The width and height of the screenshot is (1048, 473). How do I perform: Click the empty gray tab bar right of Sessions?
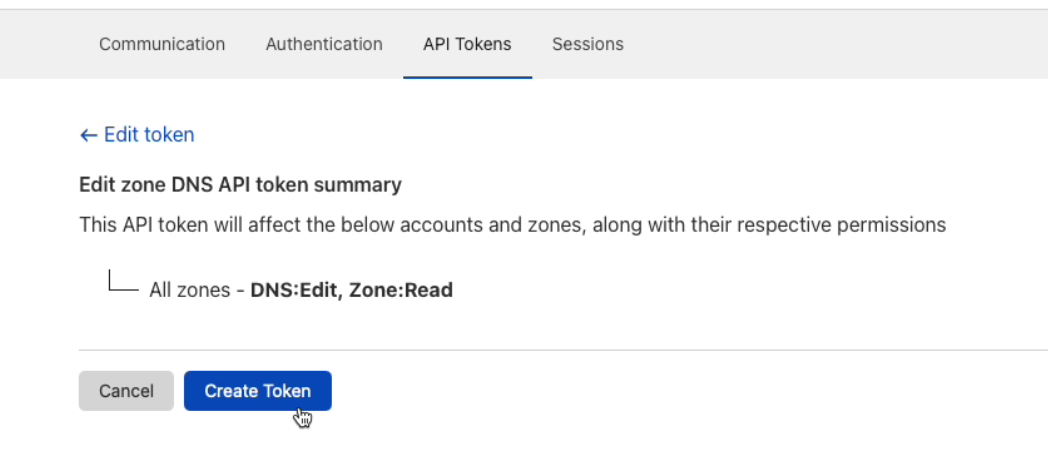[835, 44]
